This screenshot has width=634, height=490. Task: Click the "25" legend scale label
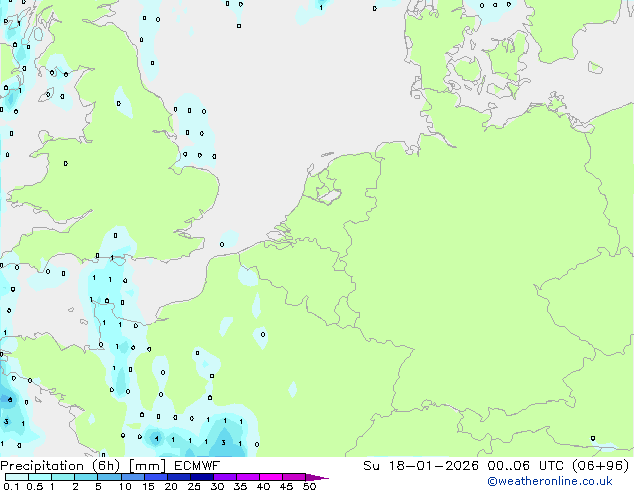[194, 486]
